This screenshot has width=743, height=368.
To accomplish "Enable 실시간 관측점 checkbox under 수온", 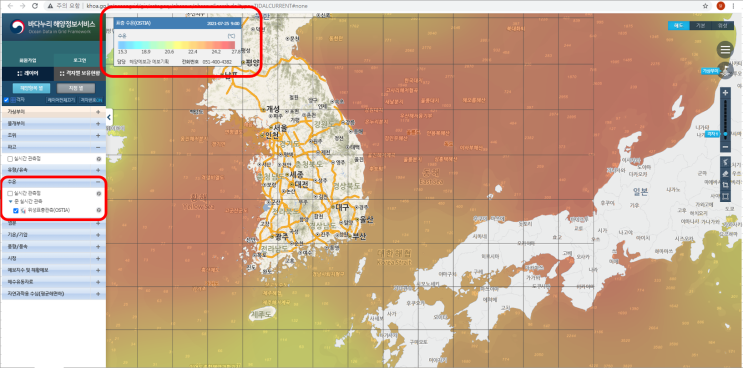I will point(10,194).
